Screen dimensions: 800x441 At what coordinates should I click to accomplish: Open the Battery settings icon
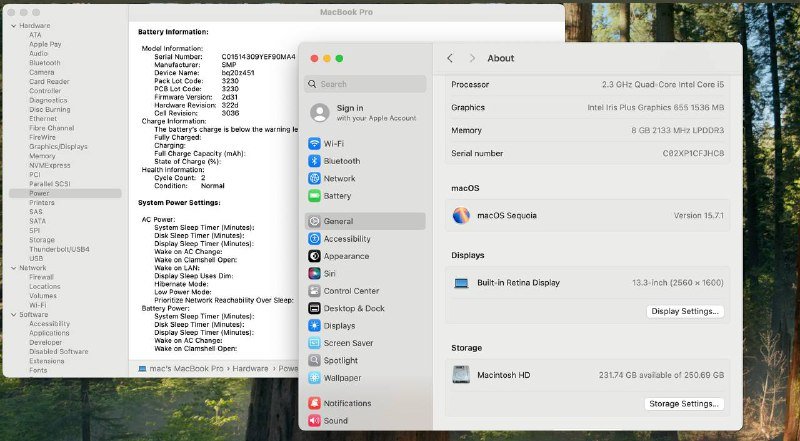pos(314,195)
